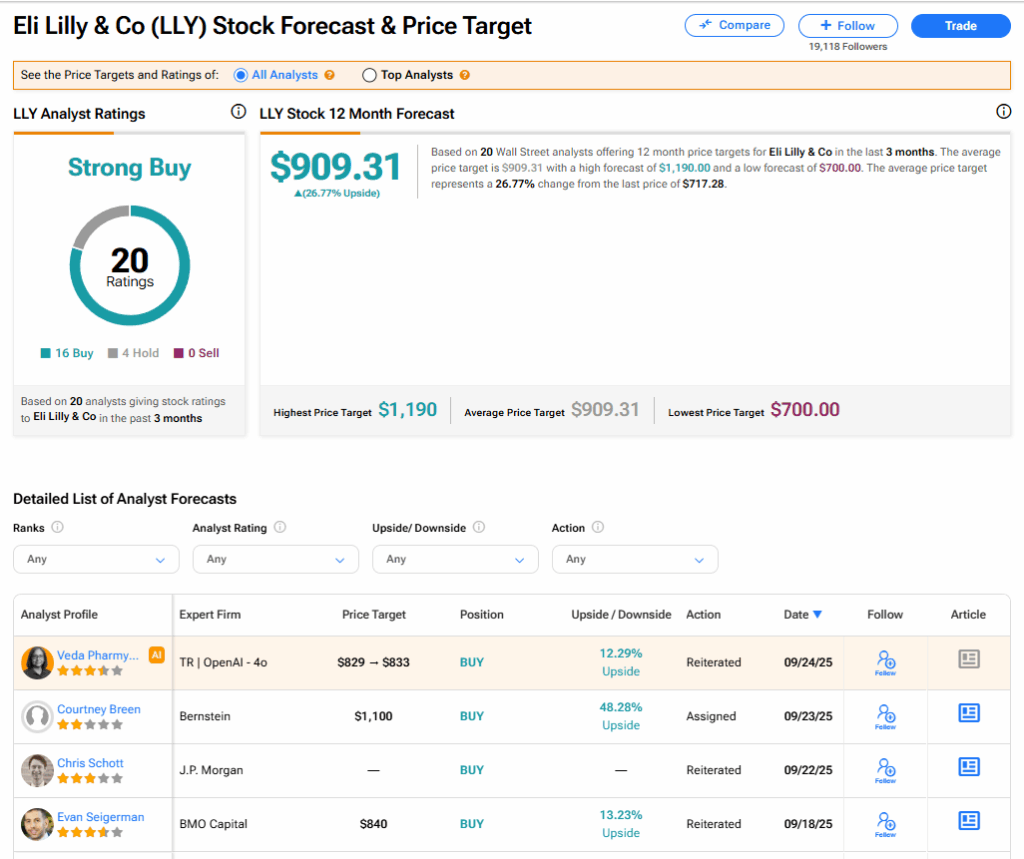Click the Upside / Downside column header
This screenshot has height=859, width=1024.
click(x=621, y=614)
